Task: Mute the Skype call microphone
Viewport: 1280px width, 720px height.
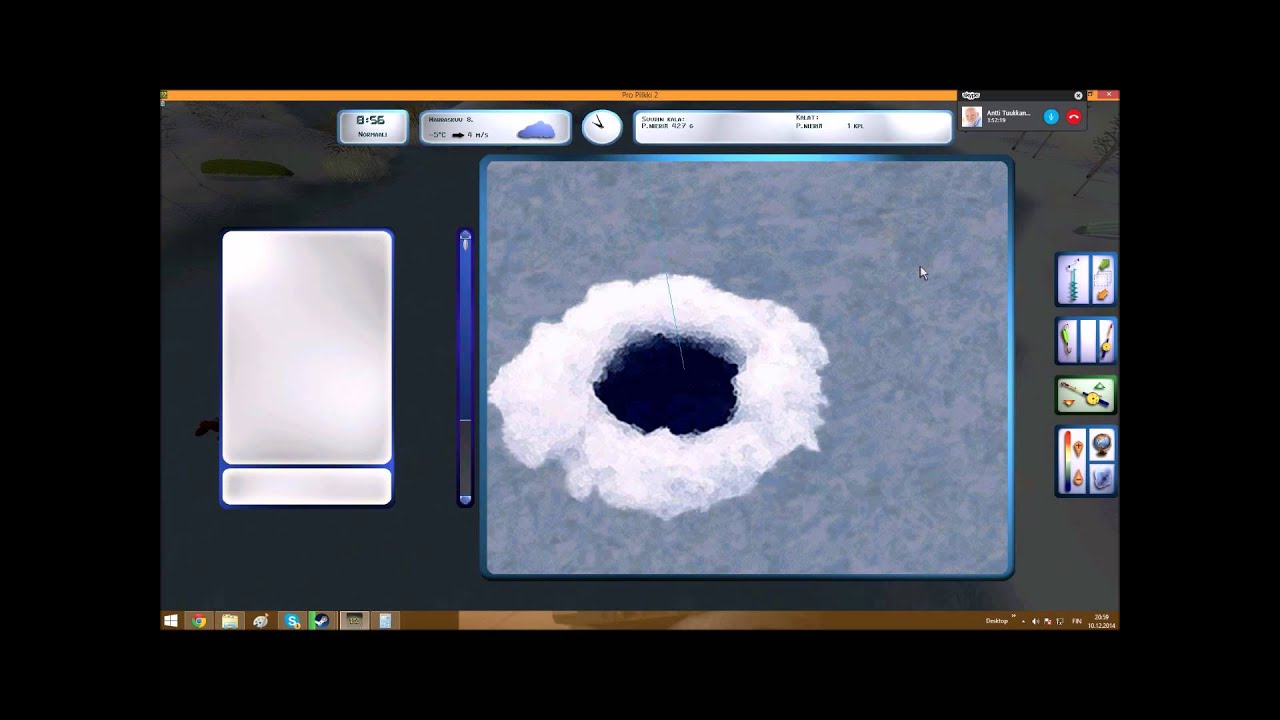Action: [1051, 117]
